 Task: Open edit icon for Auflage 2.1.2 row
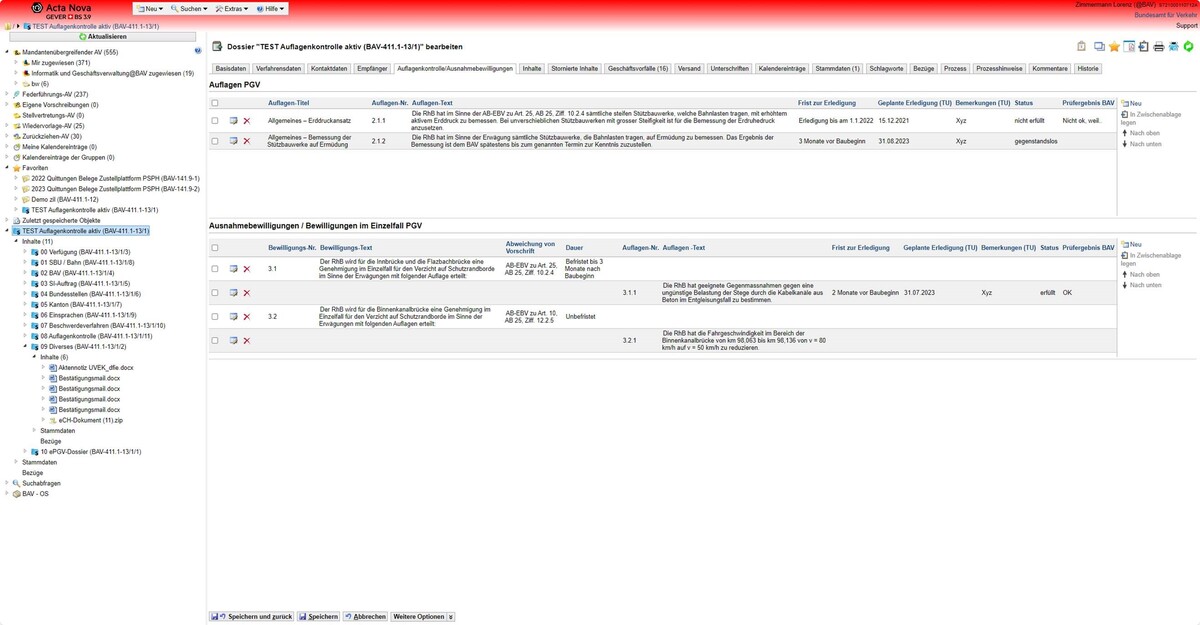point(233,141)
